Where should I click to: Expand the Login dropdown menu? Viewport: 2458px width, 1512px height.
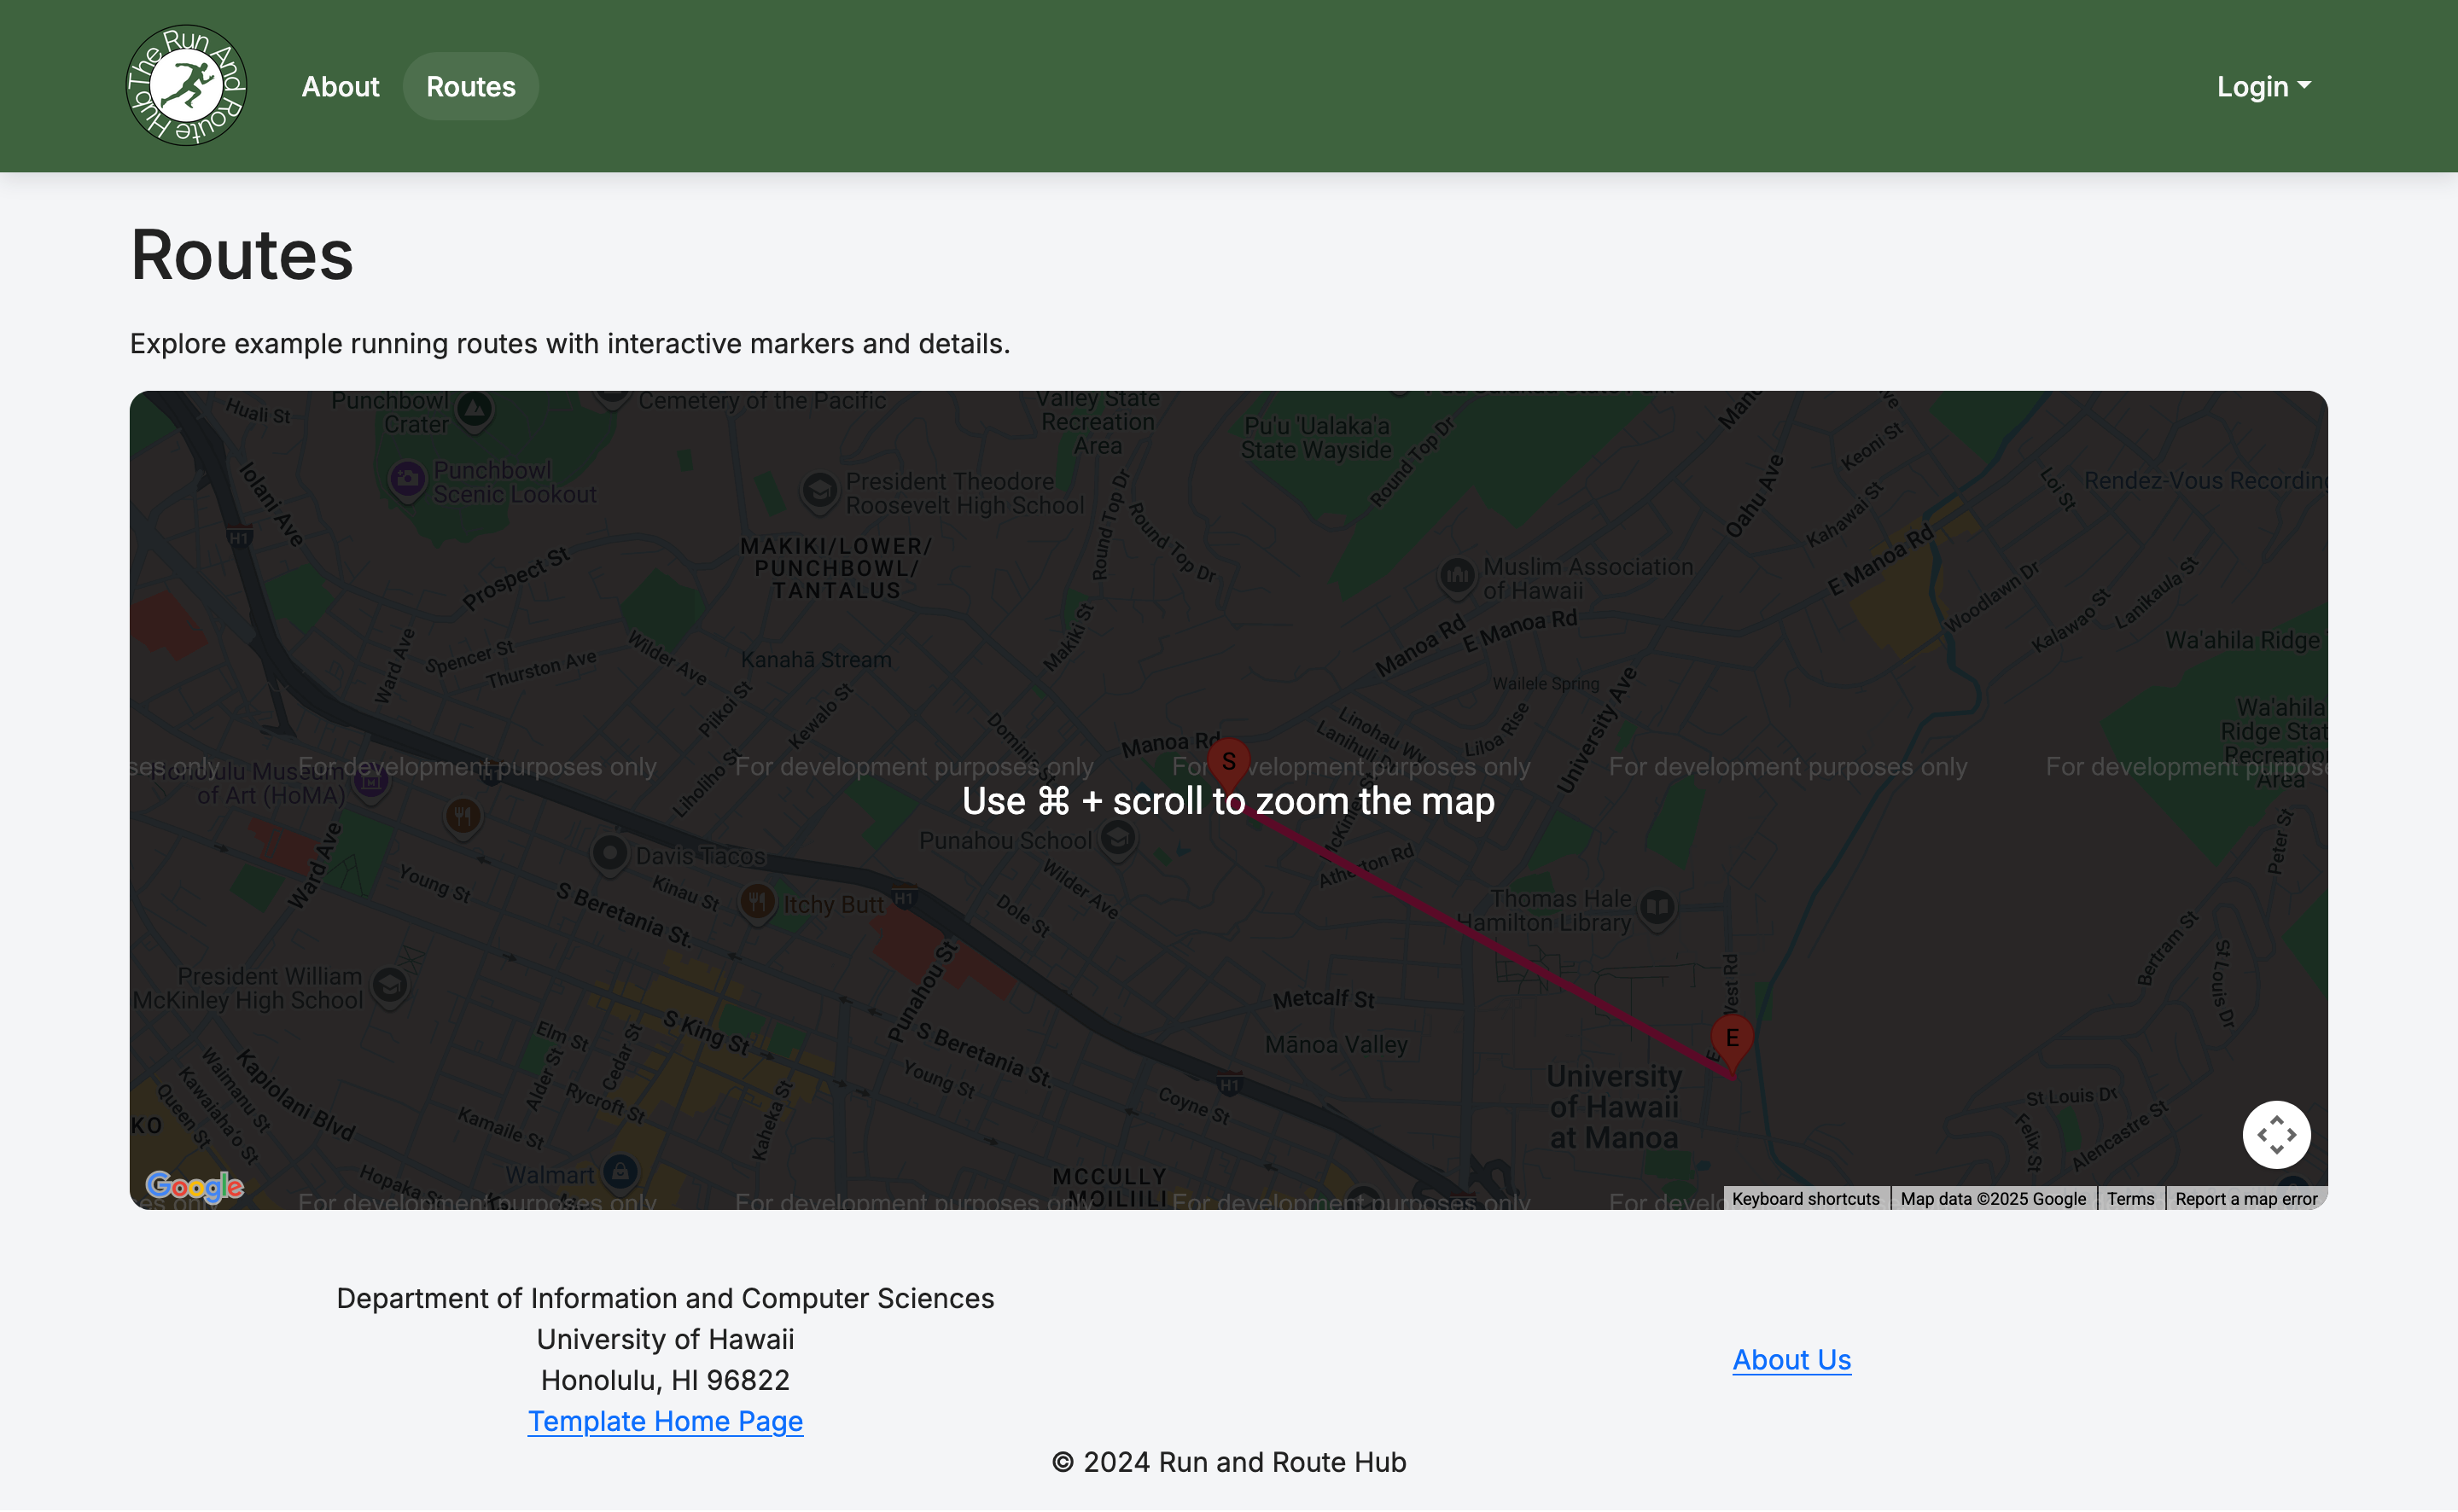pyautogui.click(x=2263, y=86)
